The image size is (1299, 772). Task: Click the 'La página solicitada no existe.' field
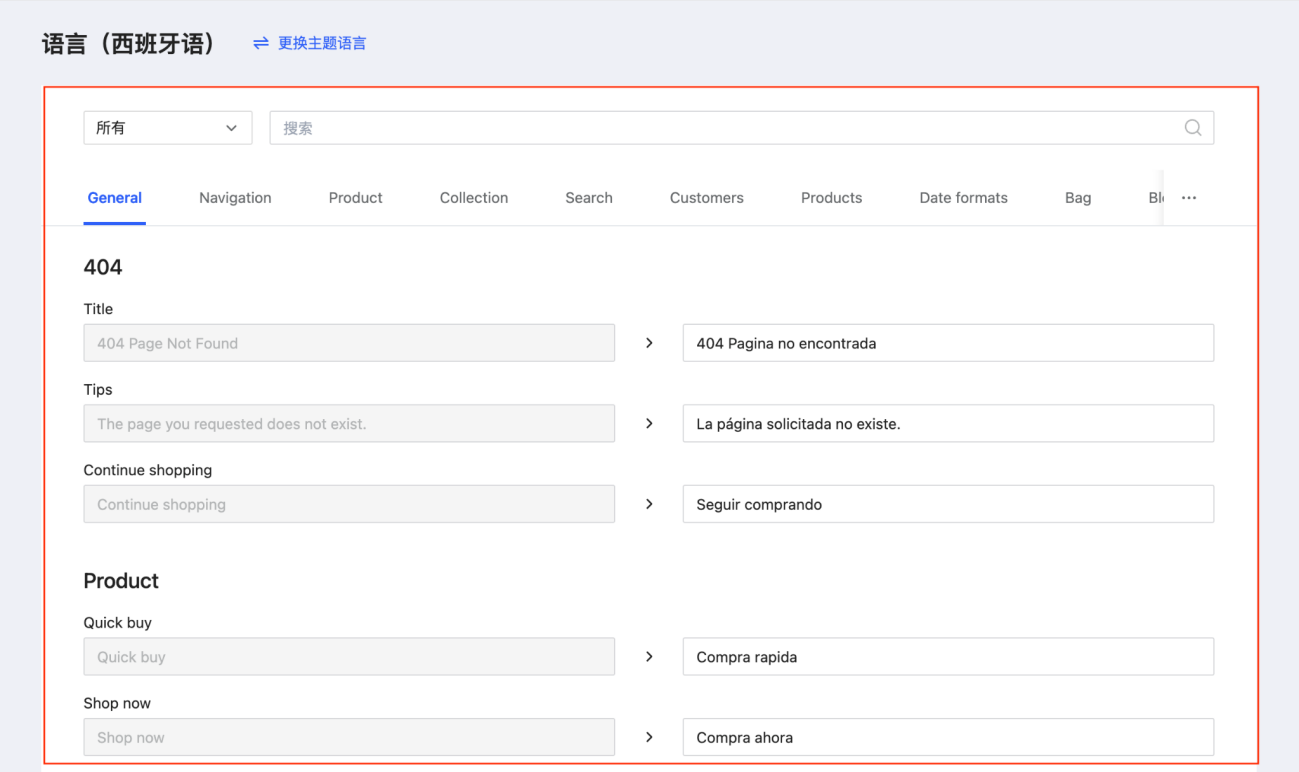[x=947, y=424]
